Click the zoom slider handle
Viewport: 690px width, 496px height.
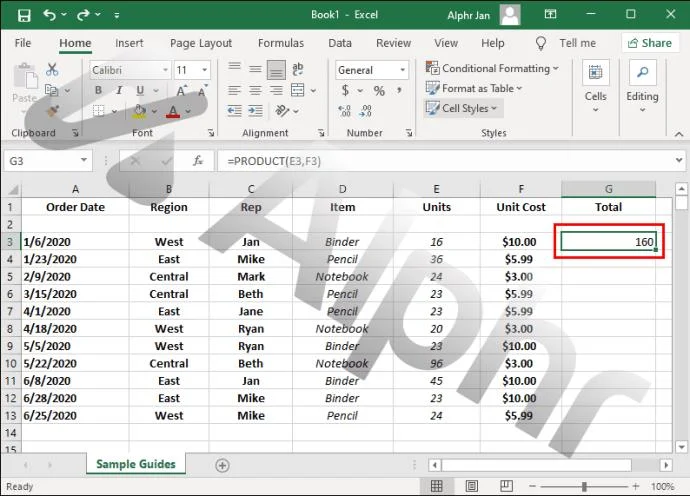[x=584, y=486]
